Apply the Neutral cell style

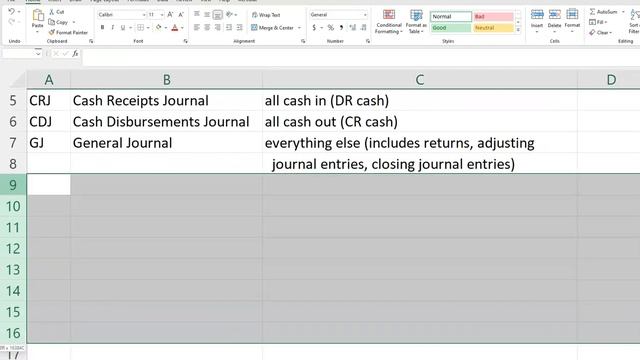click(x=493, y=28)
